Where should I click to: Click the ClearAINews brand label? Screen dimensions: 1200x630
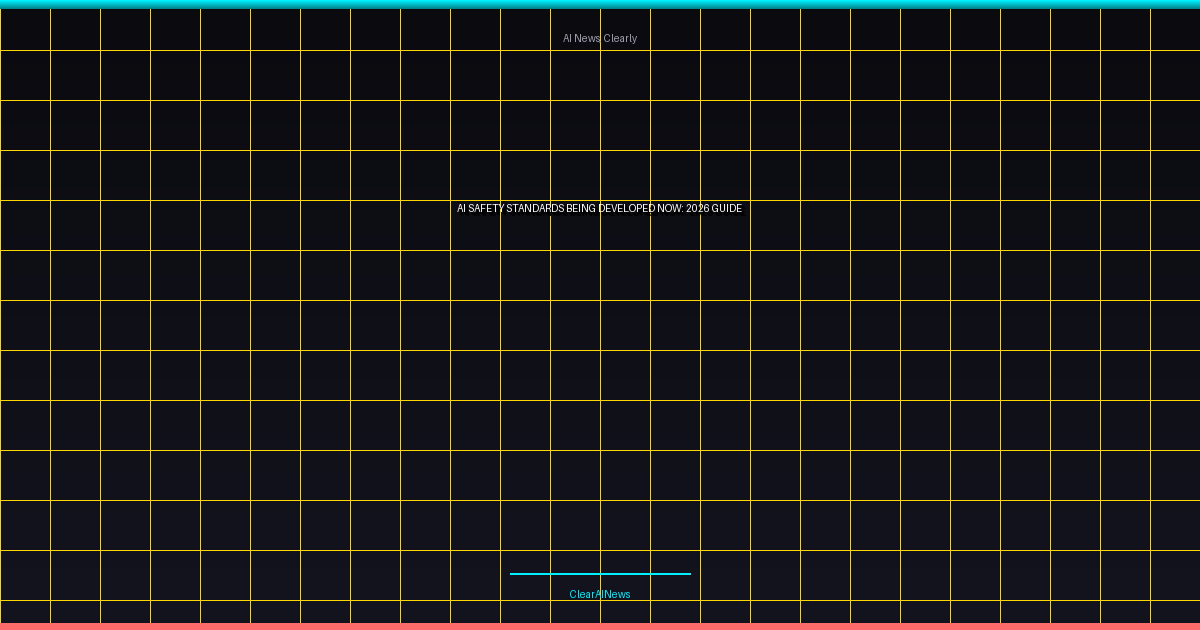pos(600,595)
